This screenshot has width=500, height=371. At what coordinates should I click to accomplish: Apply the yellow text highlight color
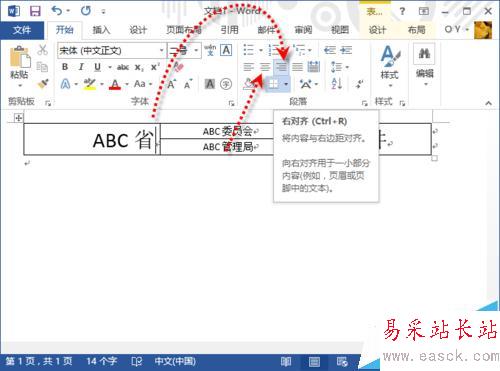pyautogui.click(x=89, y=84)
